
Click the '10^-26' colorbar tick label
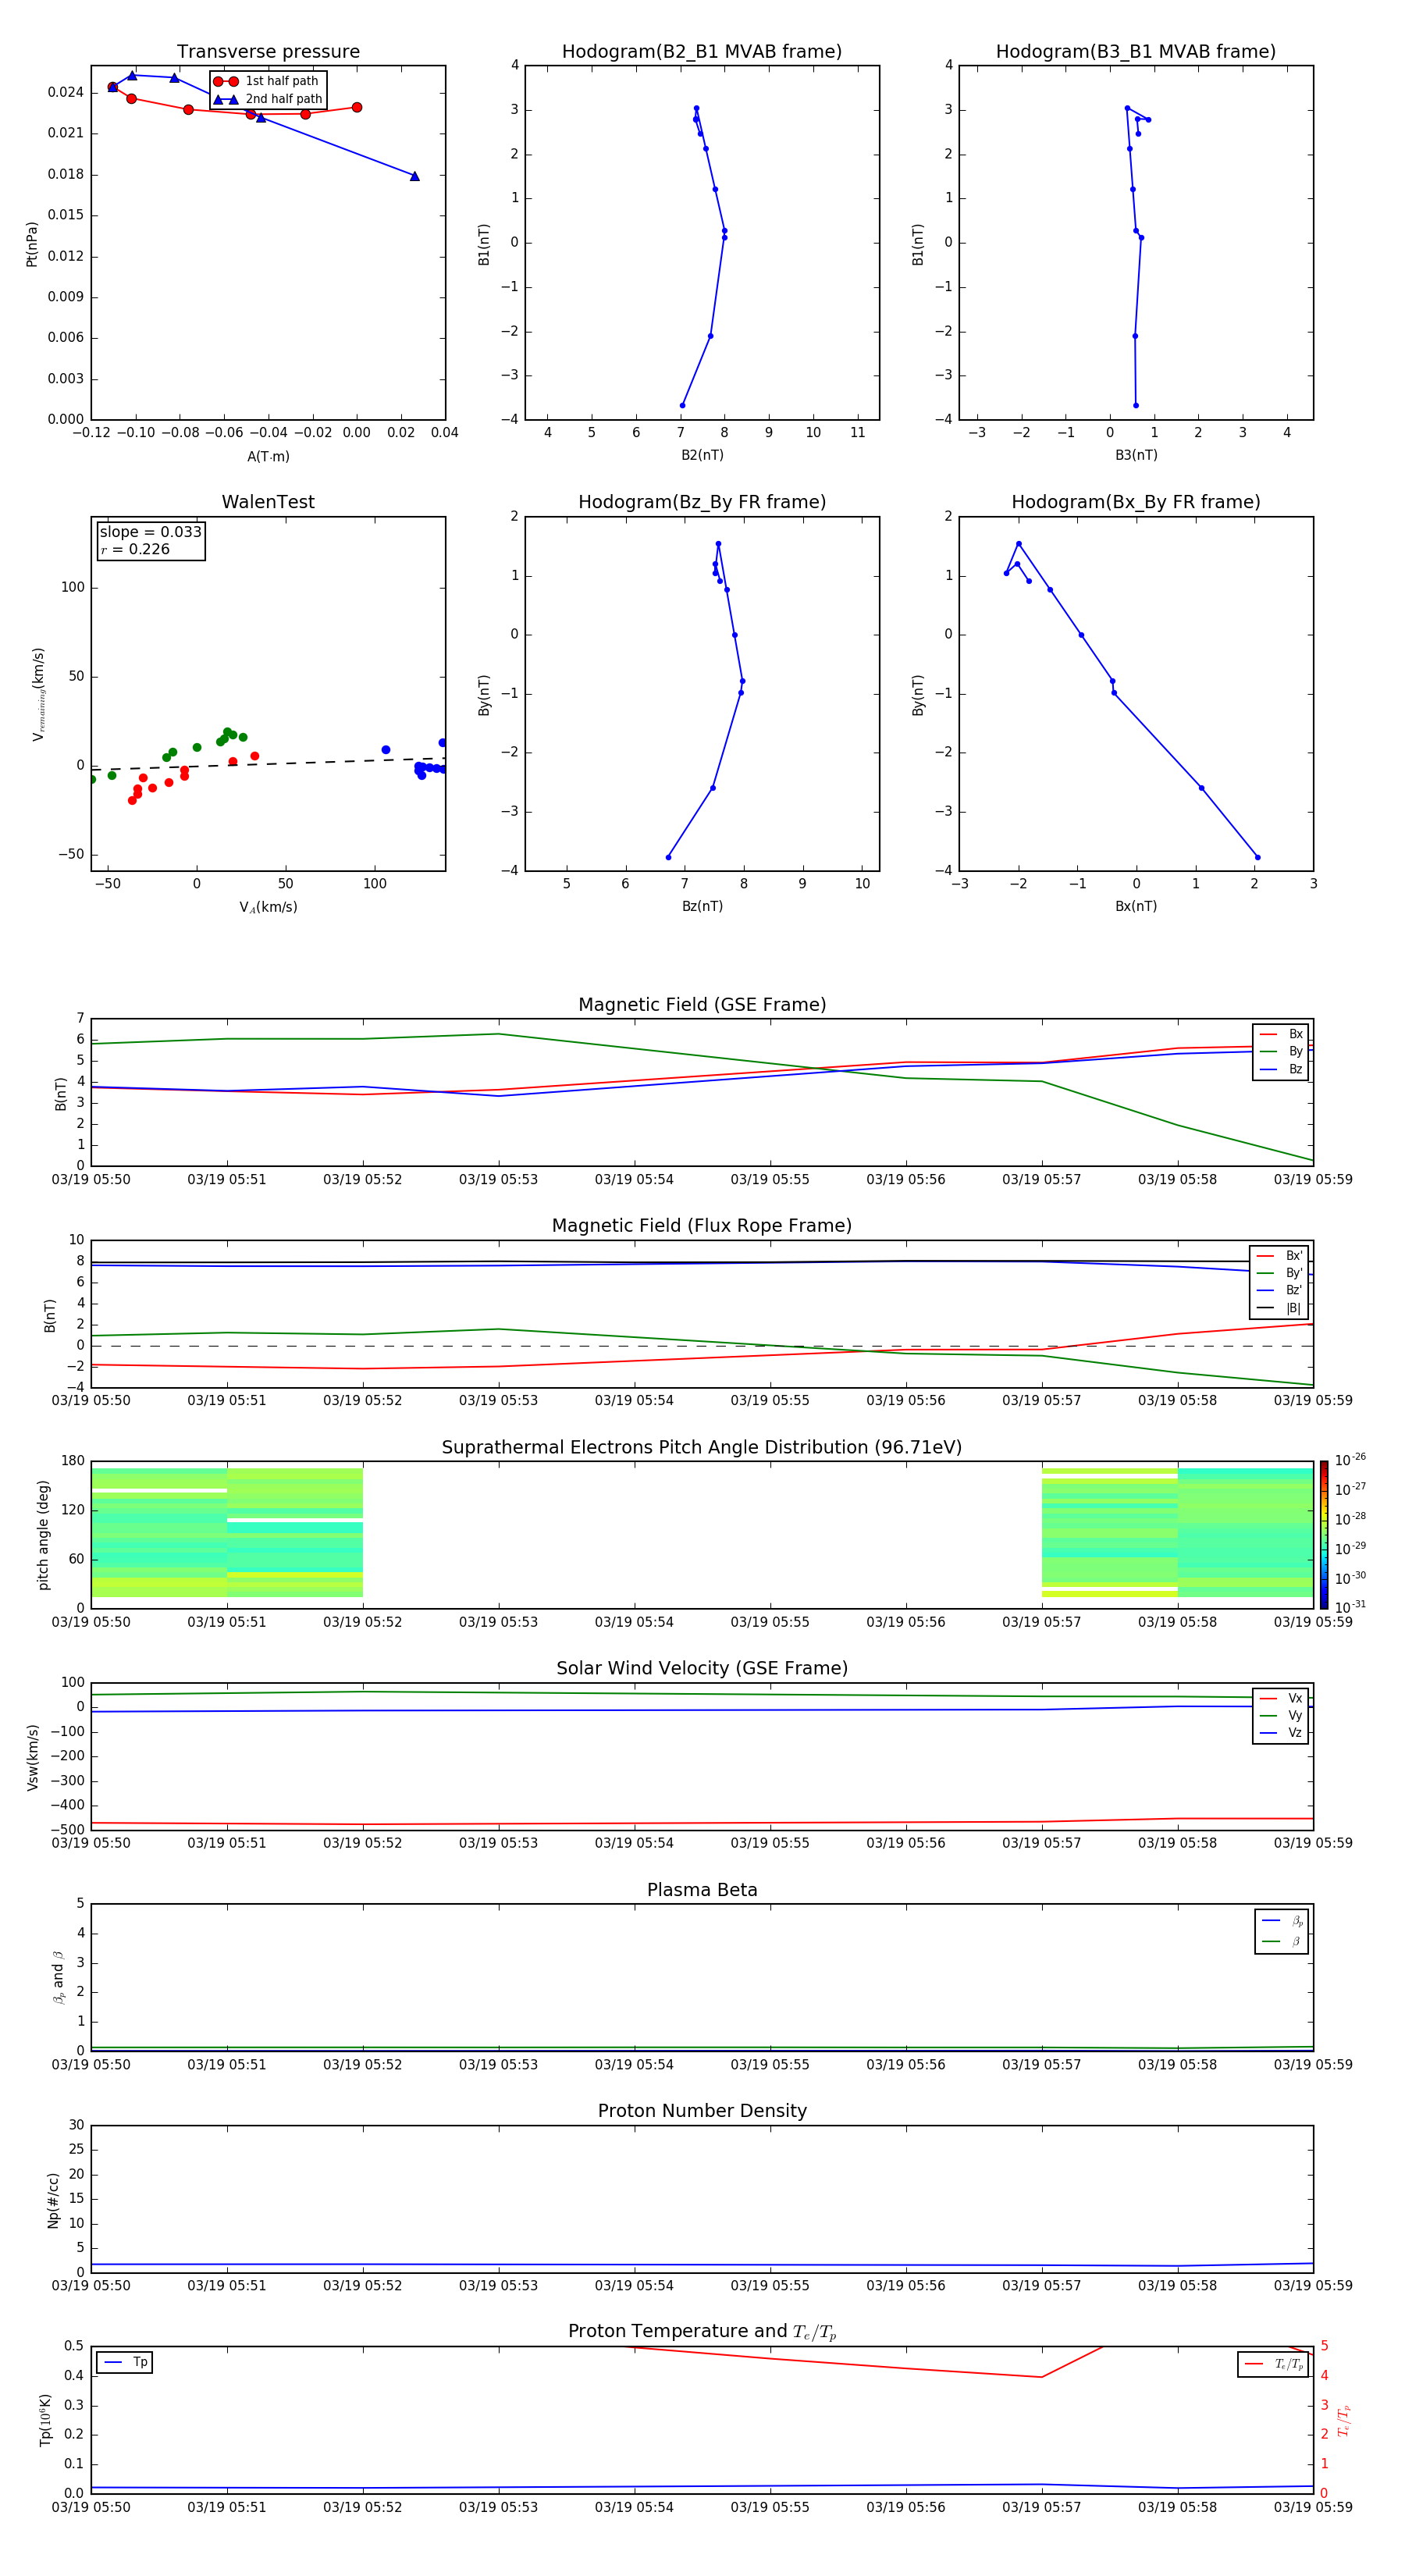click(1350, 1460)
